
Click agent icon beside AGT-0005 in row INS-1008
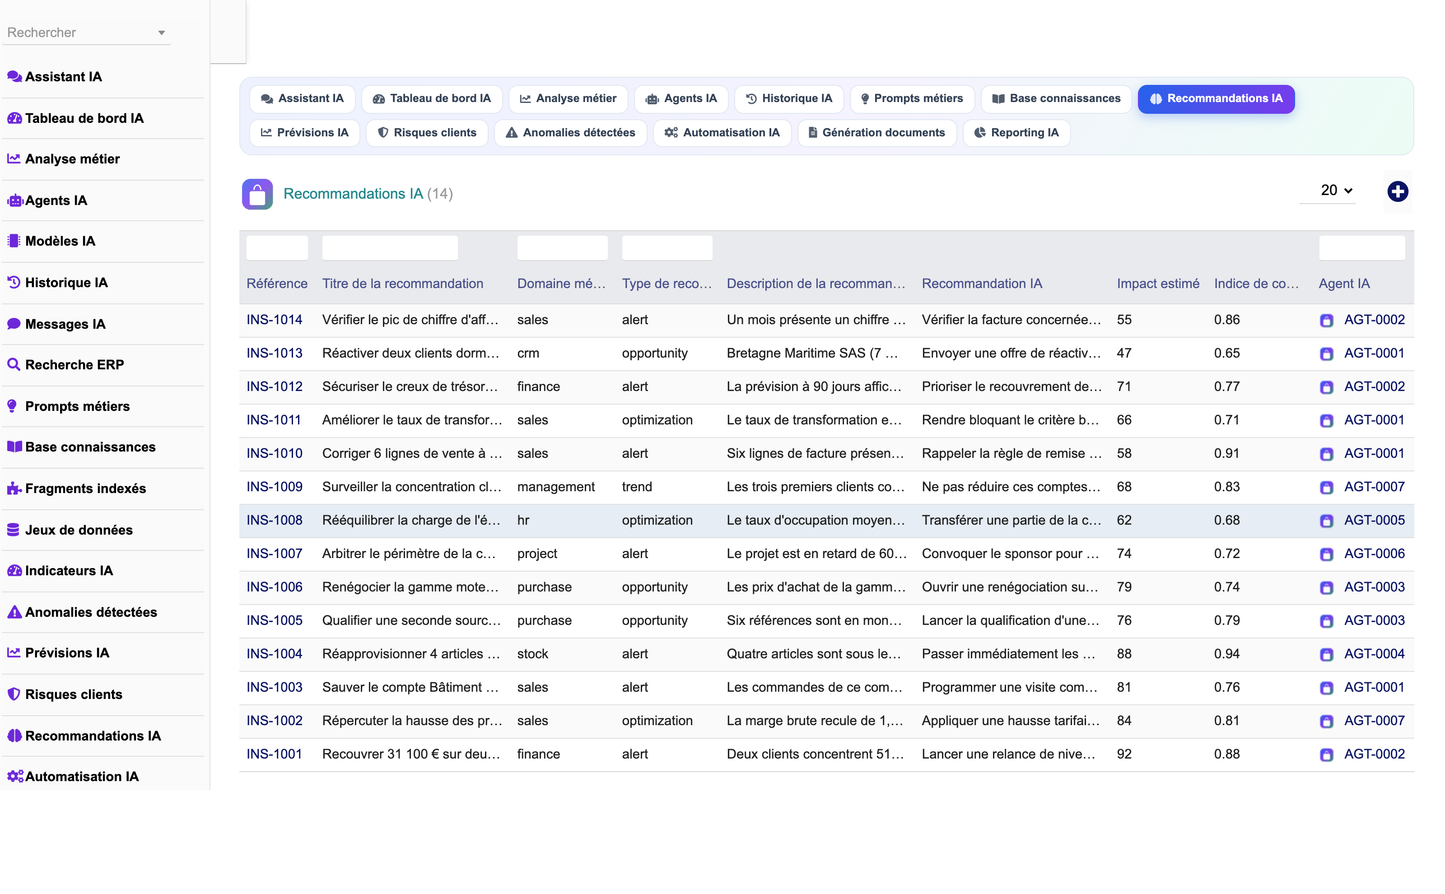pyautogui.click(x=1326, y=521)
